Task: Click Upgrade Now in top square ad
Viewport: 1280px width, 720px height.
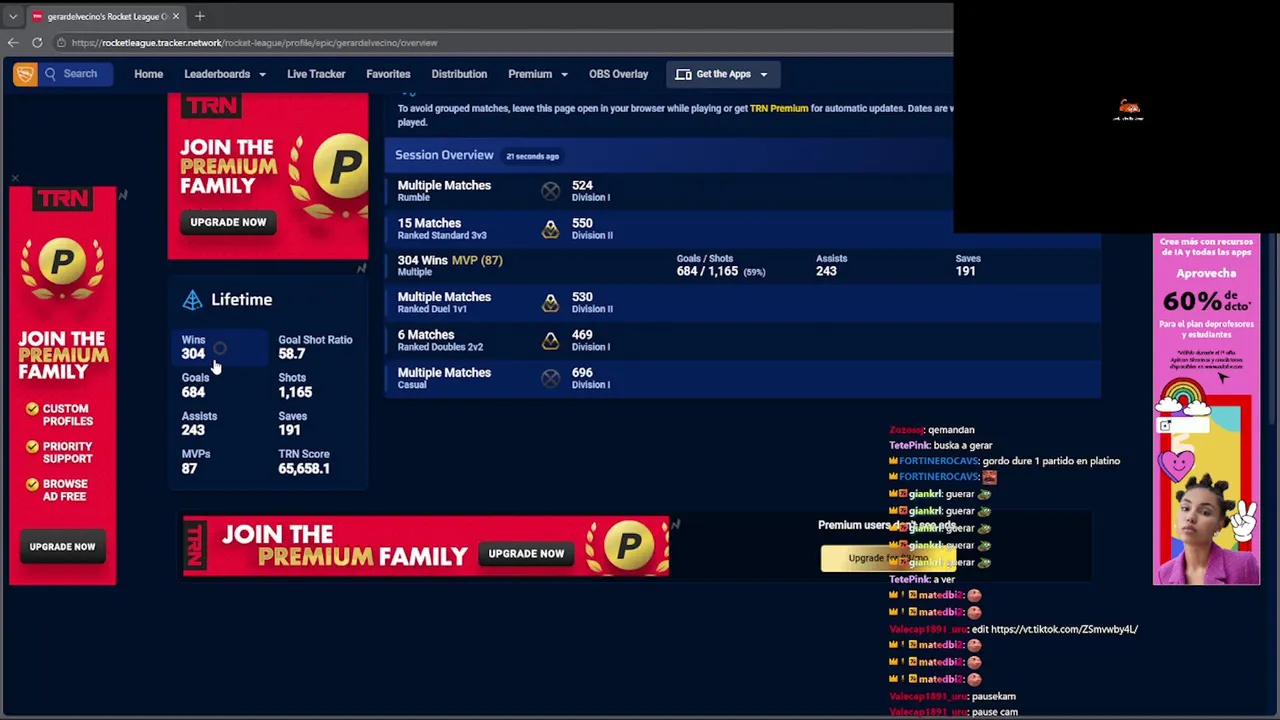Action: point(228,222)
